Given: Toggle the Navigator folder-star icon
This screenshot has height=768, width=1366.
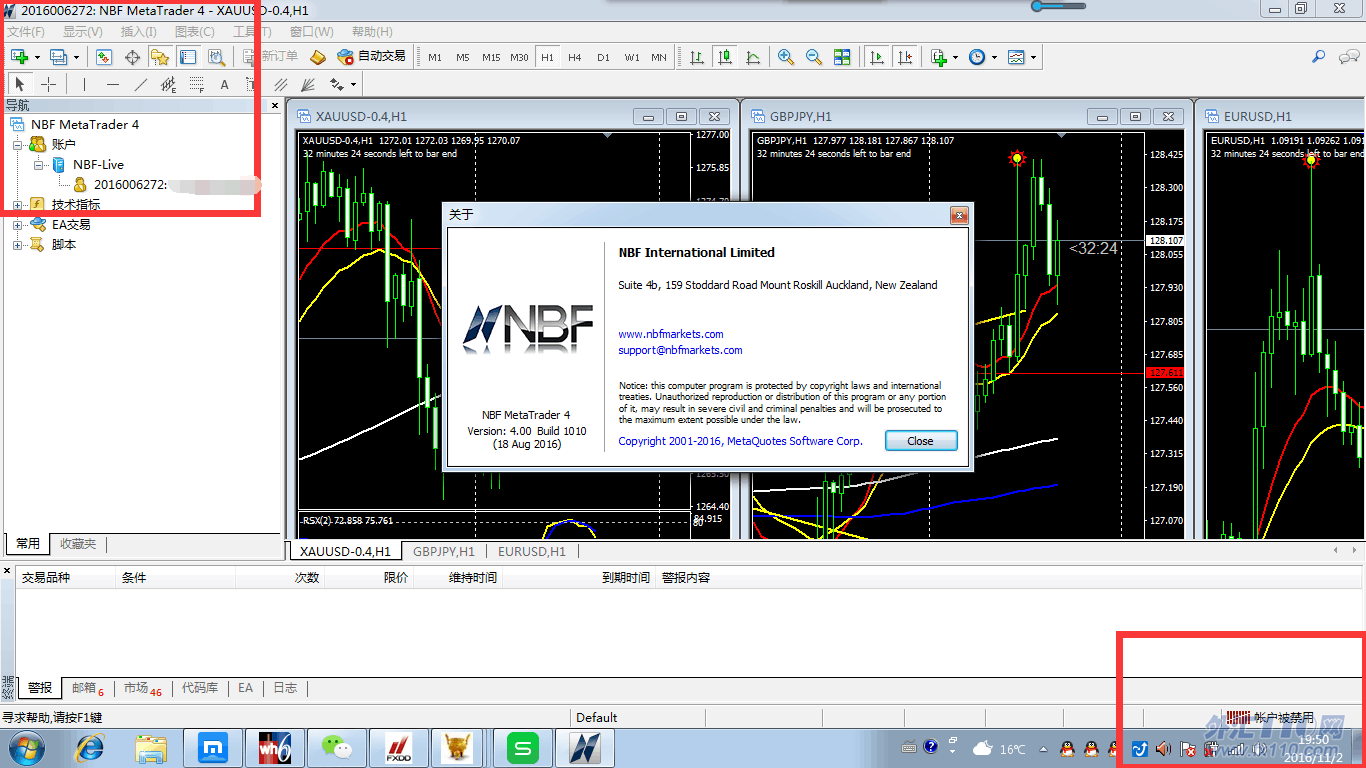Looking at the screenshot, I should pos(160,57).
